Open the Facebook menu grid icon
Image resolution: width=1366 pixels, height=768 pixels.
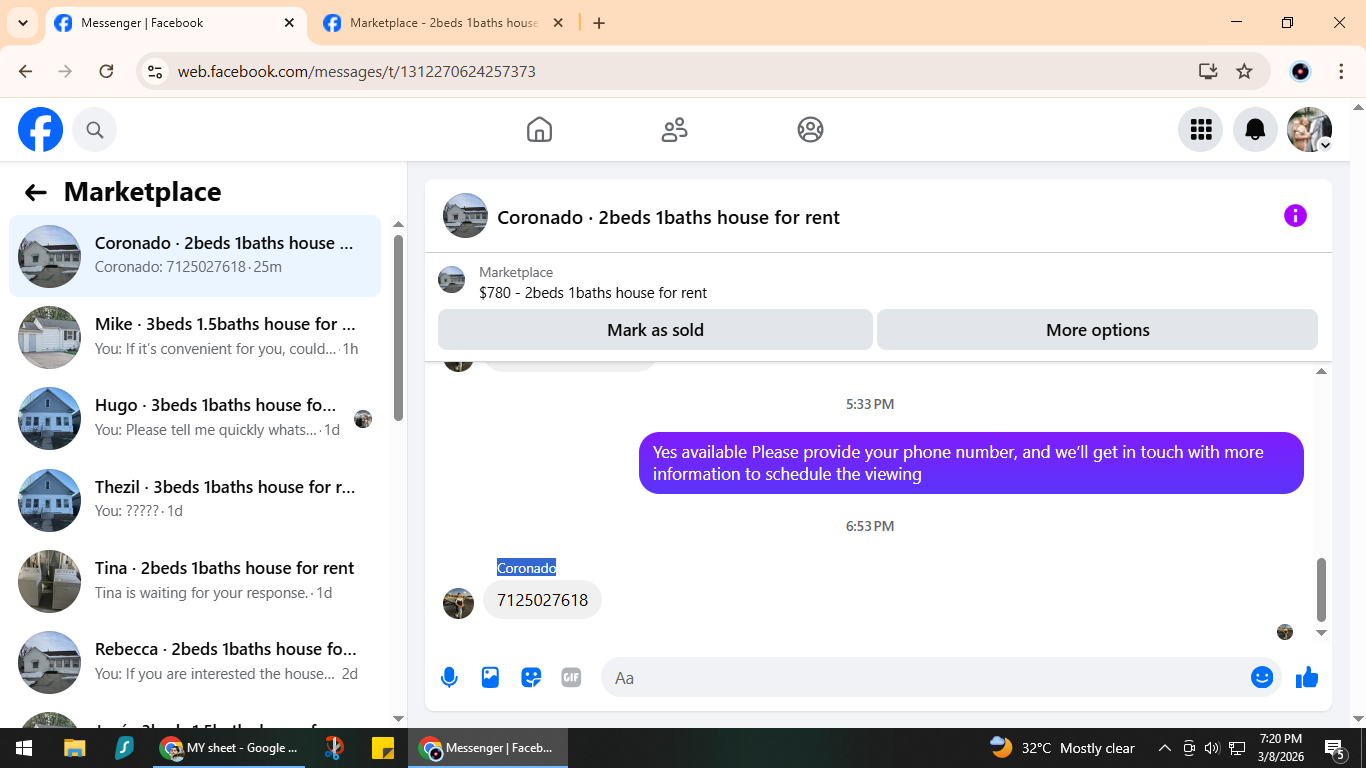pyautogui.click(x=1201, y=130)
